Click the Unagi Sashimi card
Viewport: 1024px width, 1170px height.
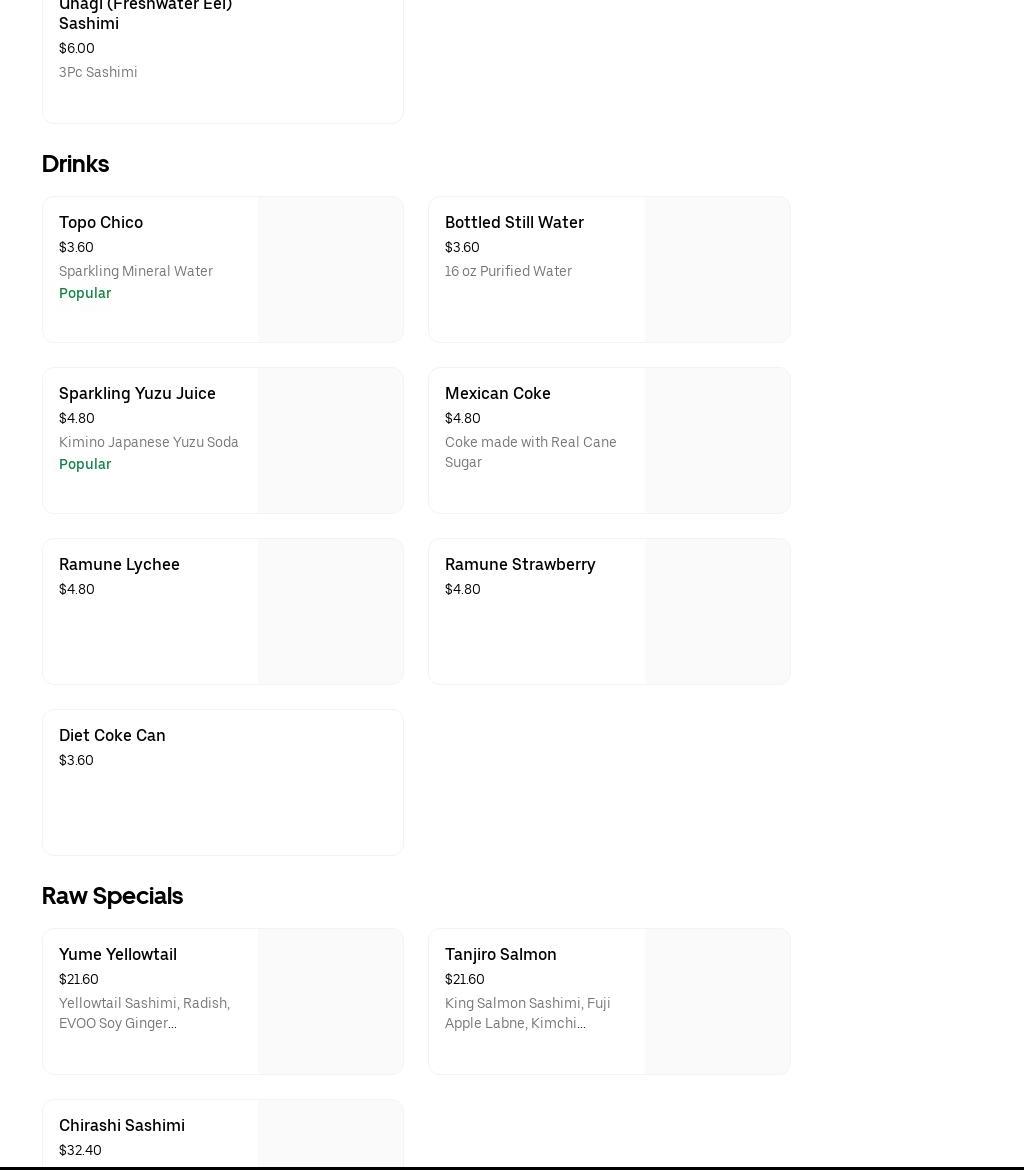[222, 60]
